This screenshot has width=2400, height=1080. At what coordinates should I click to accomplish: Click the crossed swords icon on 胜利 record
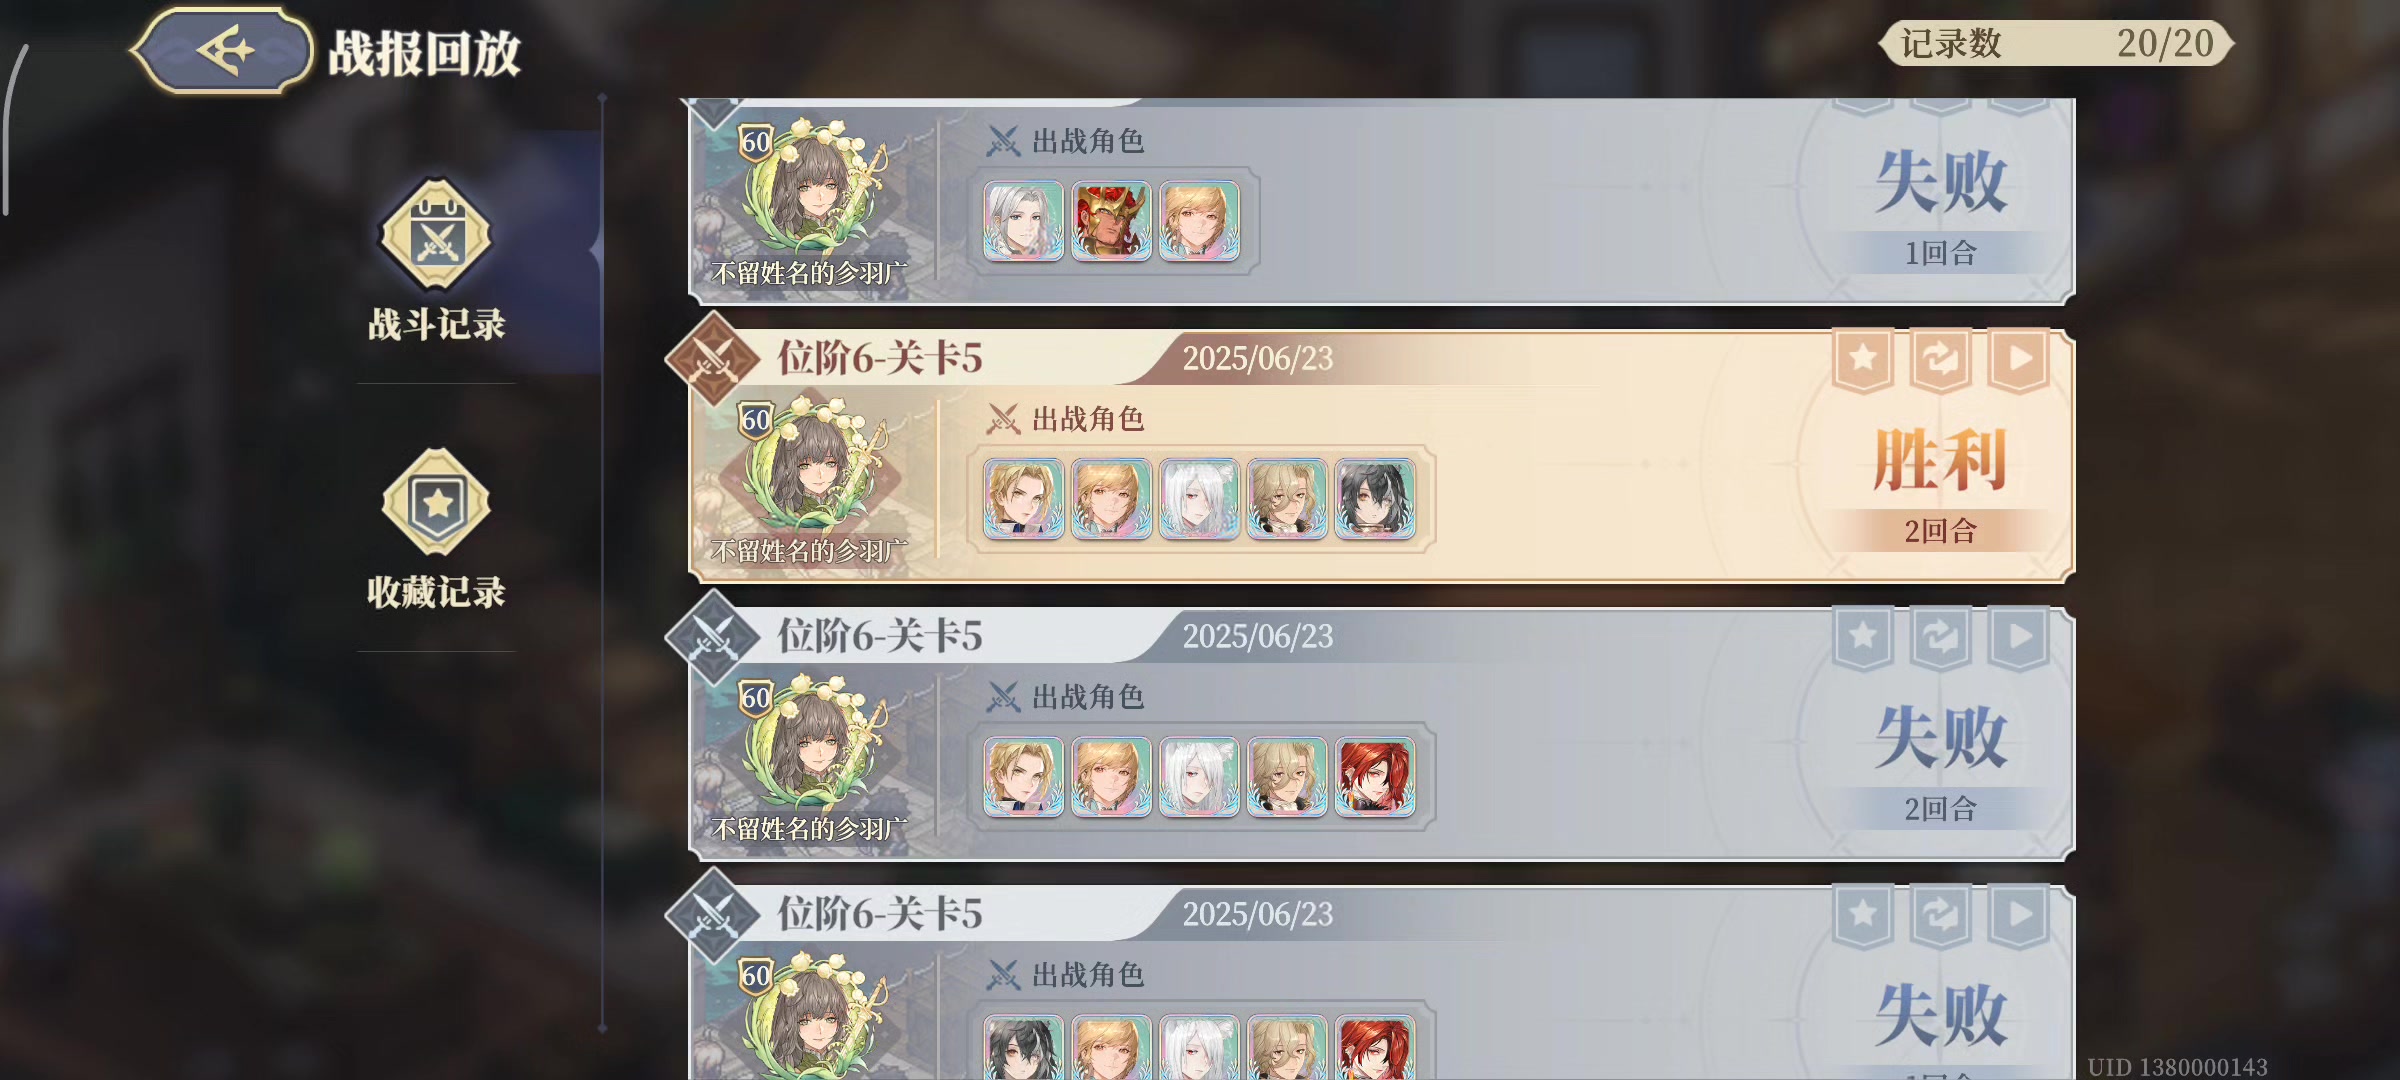click(714, 359)
